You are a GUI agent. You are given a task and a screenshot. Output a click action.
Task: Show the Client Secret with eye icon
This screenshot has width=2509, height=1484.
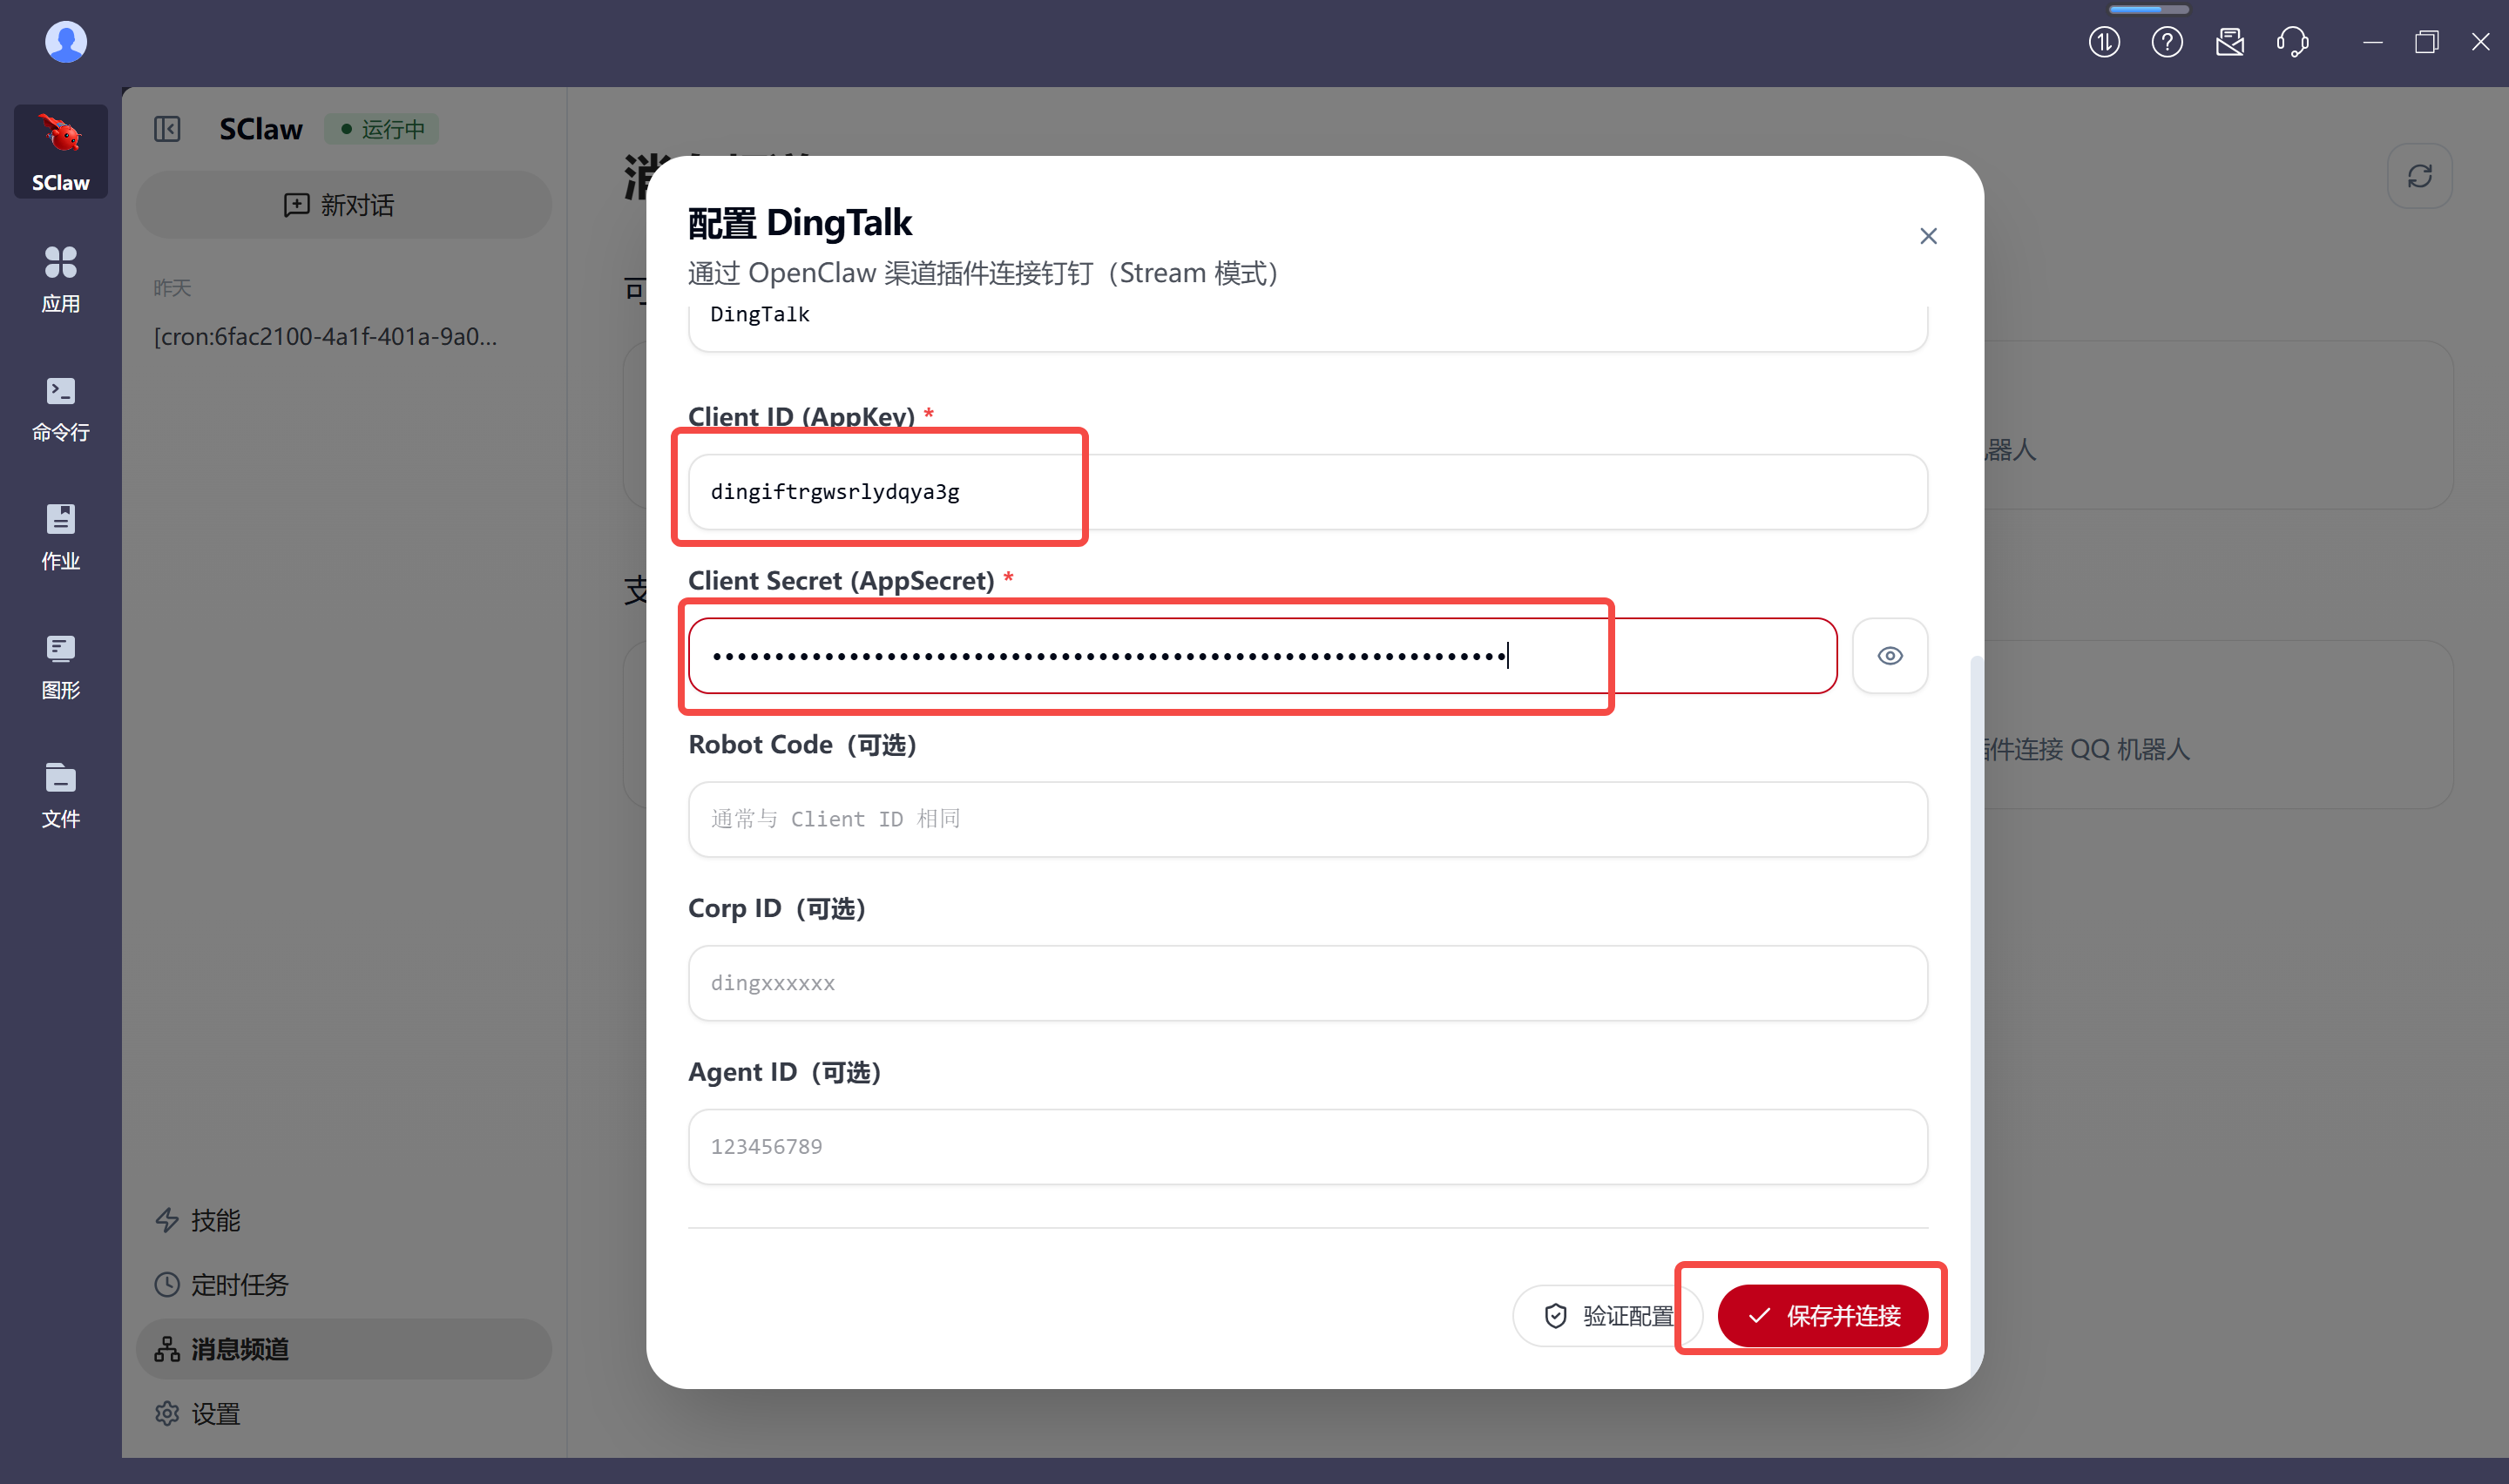point(1889,656)
